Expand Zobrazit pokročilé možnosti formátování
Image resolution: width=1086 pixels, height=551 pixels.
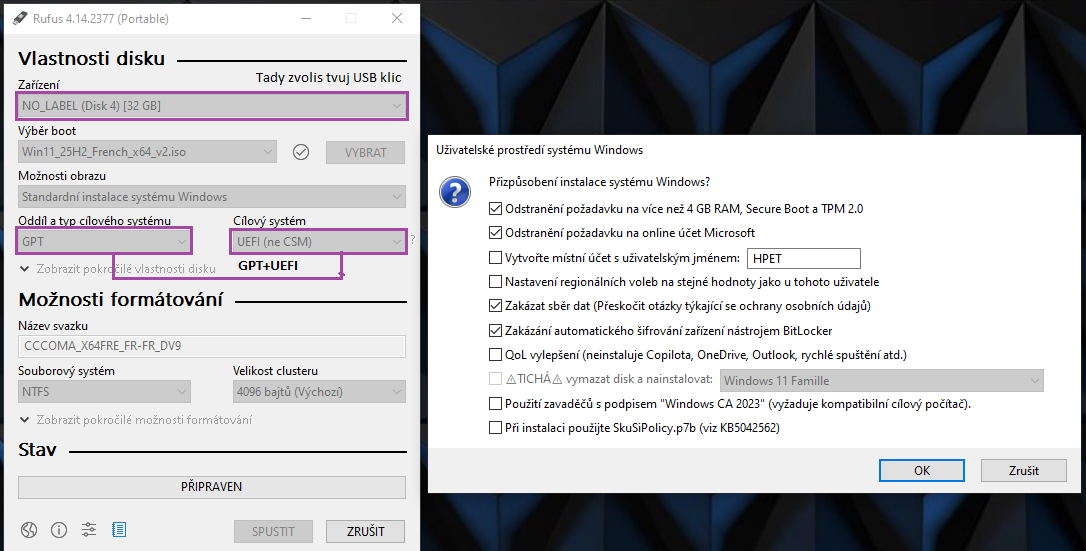tap(136, 419)
